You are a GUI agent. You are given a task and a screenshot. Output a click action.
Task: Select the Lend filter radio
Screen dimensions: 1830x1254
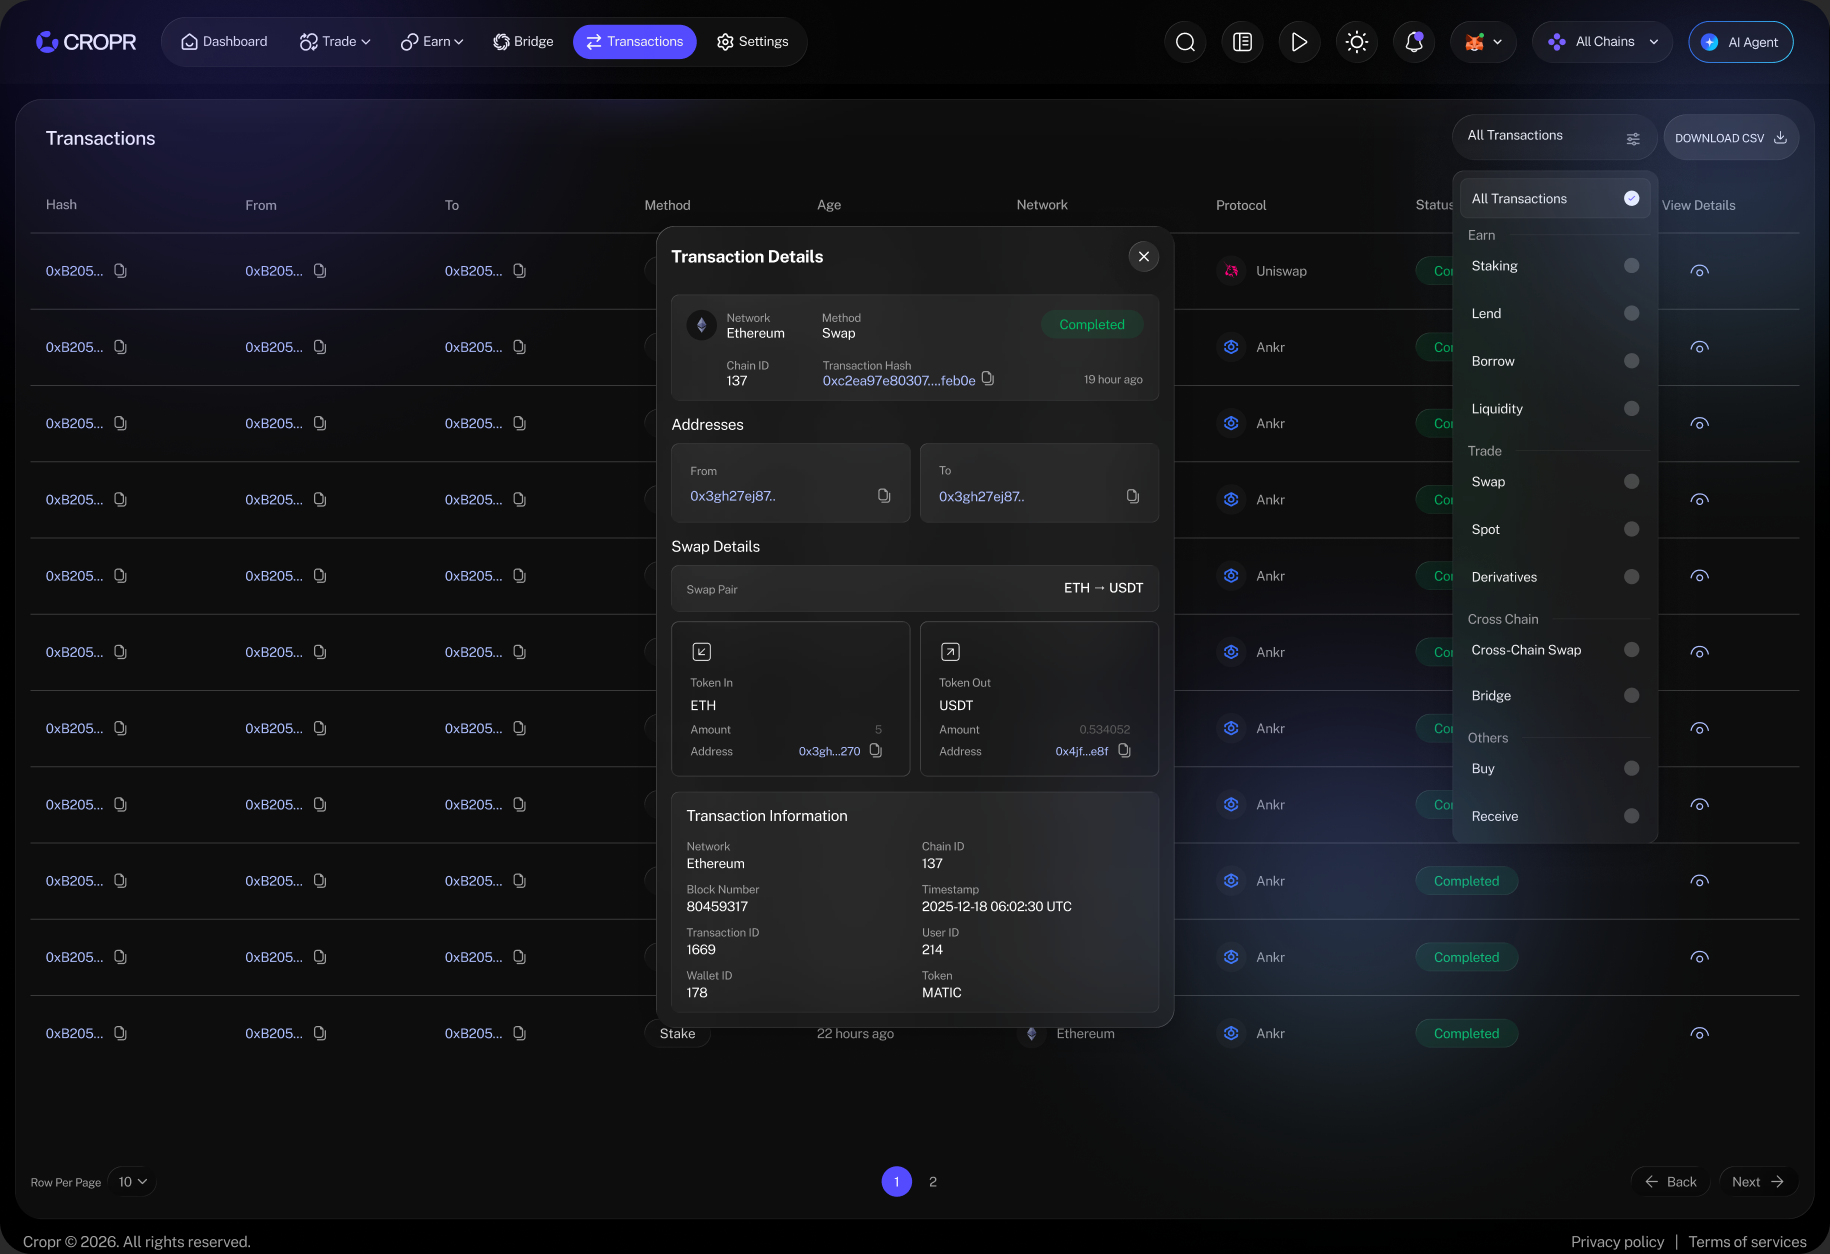point(1632,314)
